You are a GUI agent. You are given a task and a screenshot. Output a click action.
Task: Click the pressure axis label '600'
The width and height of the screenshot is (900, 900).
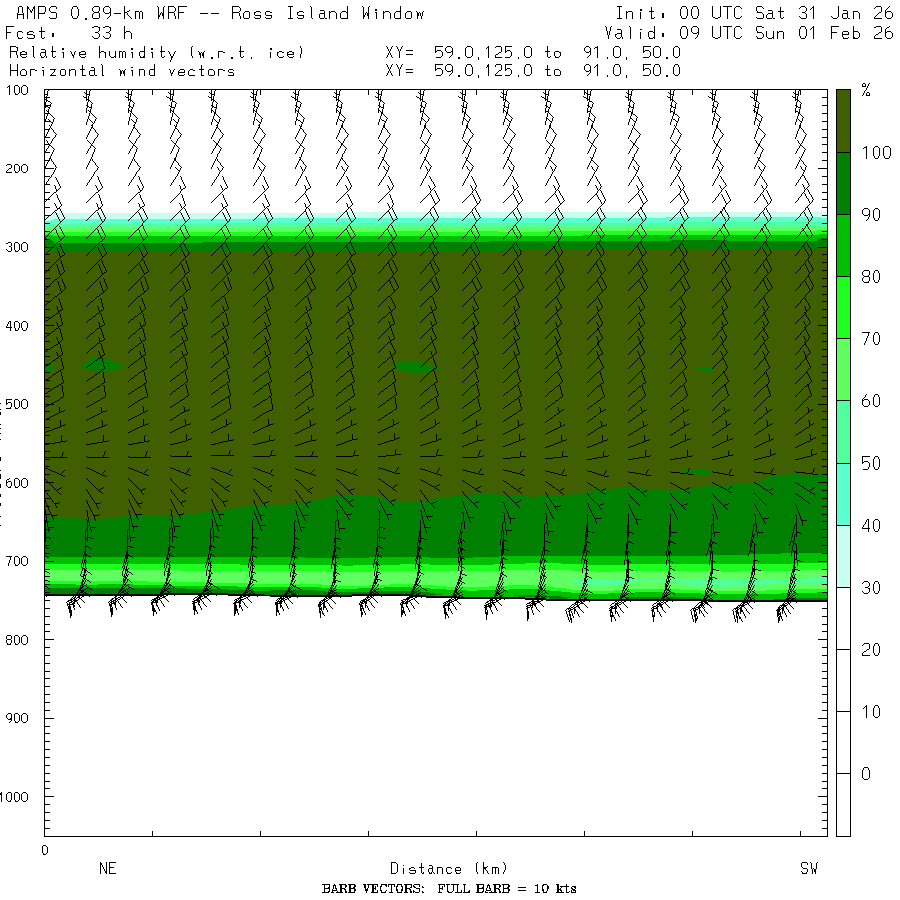click(17, 483)
